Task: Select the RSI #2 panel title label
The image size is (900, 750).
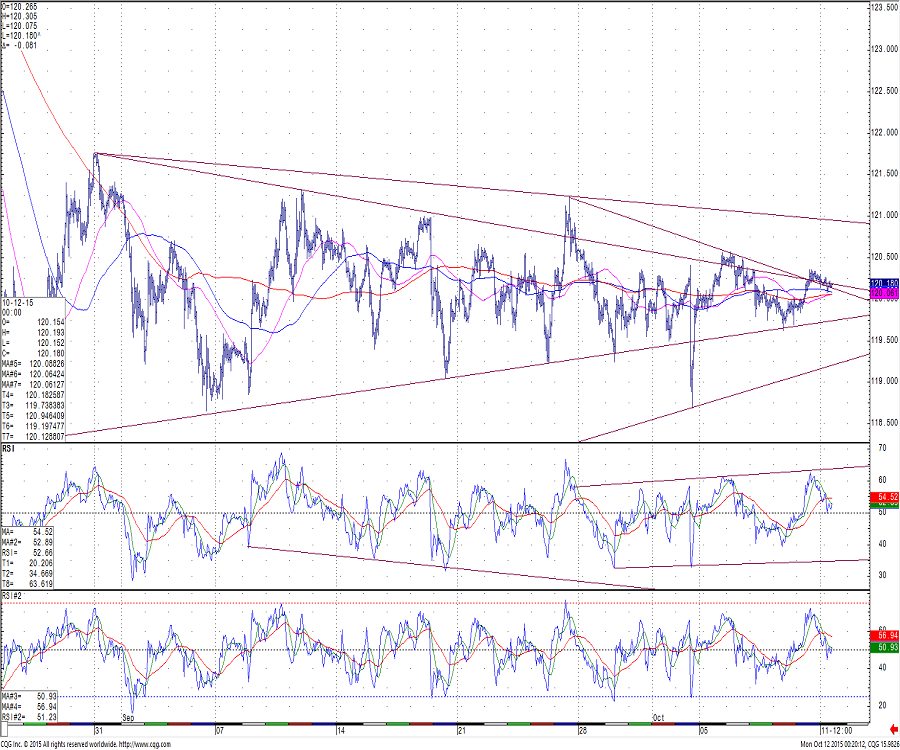Action: [12, 595]
